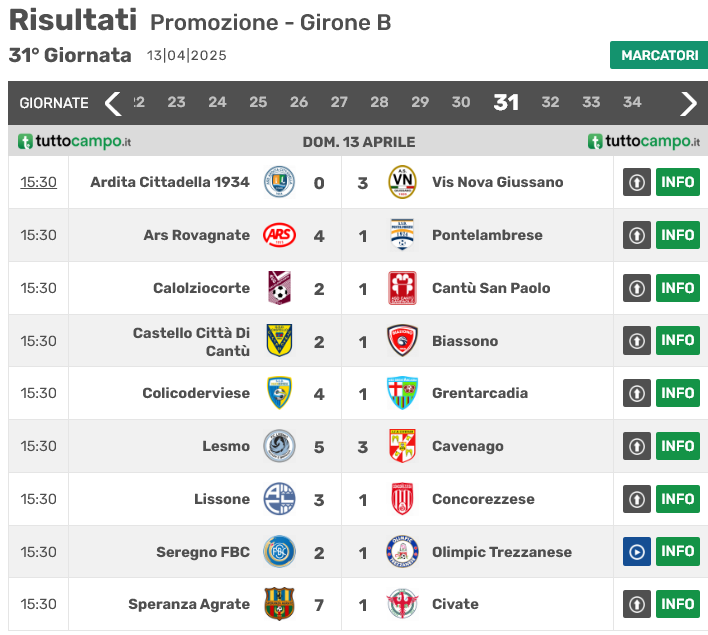Switch to matchday 27
Screen dimensions: 708x635
pyautogui.click(x=339, y=102)
